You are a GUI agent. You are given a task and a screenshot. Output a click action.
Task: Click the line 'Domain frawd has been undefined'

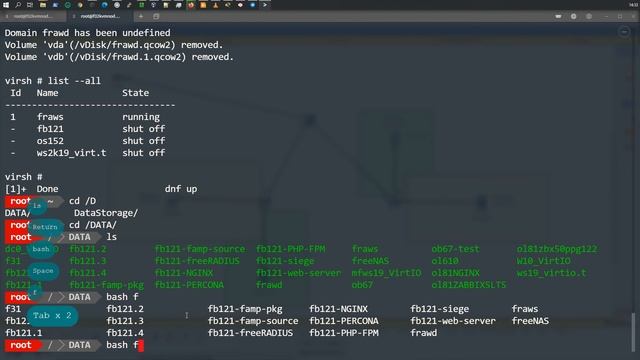[87, 33]
